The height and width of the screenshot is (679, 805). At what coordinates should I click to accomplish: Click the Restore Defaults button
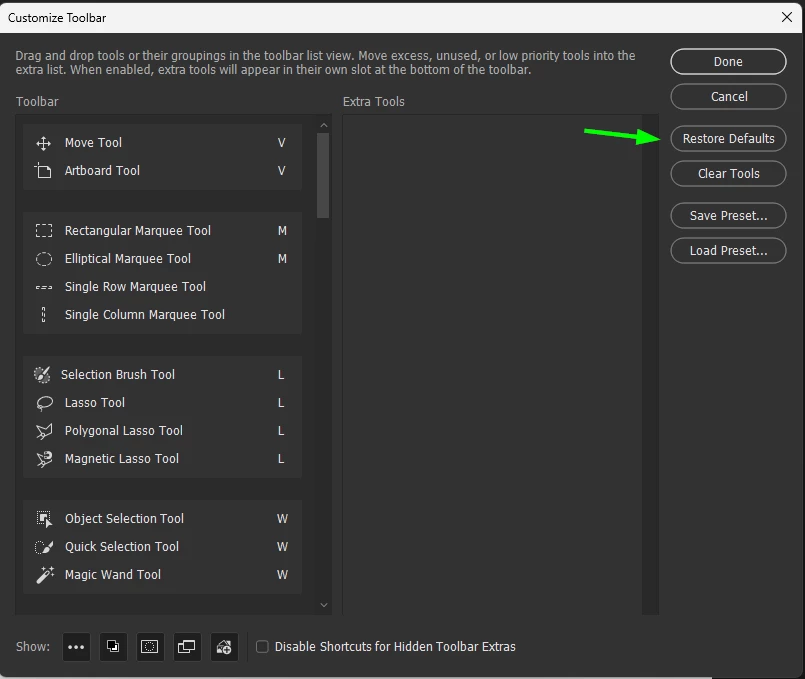tap(728, 139)
